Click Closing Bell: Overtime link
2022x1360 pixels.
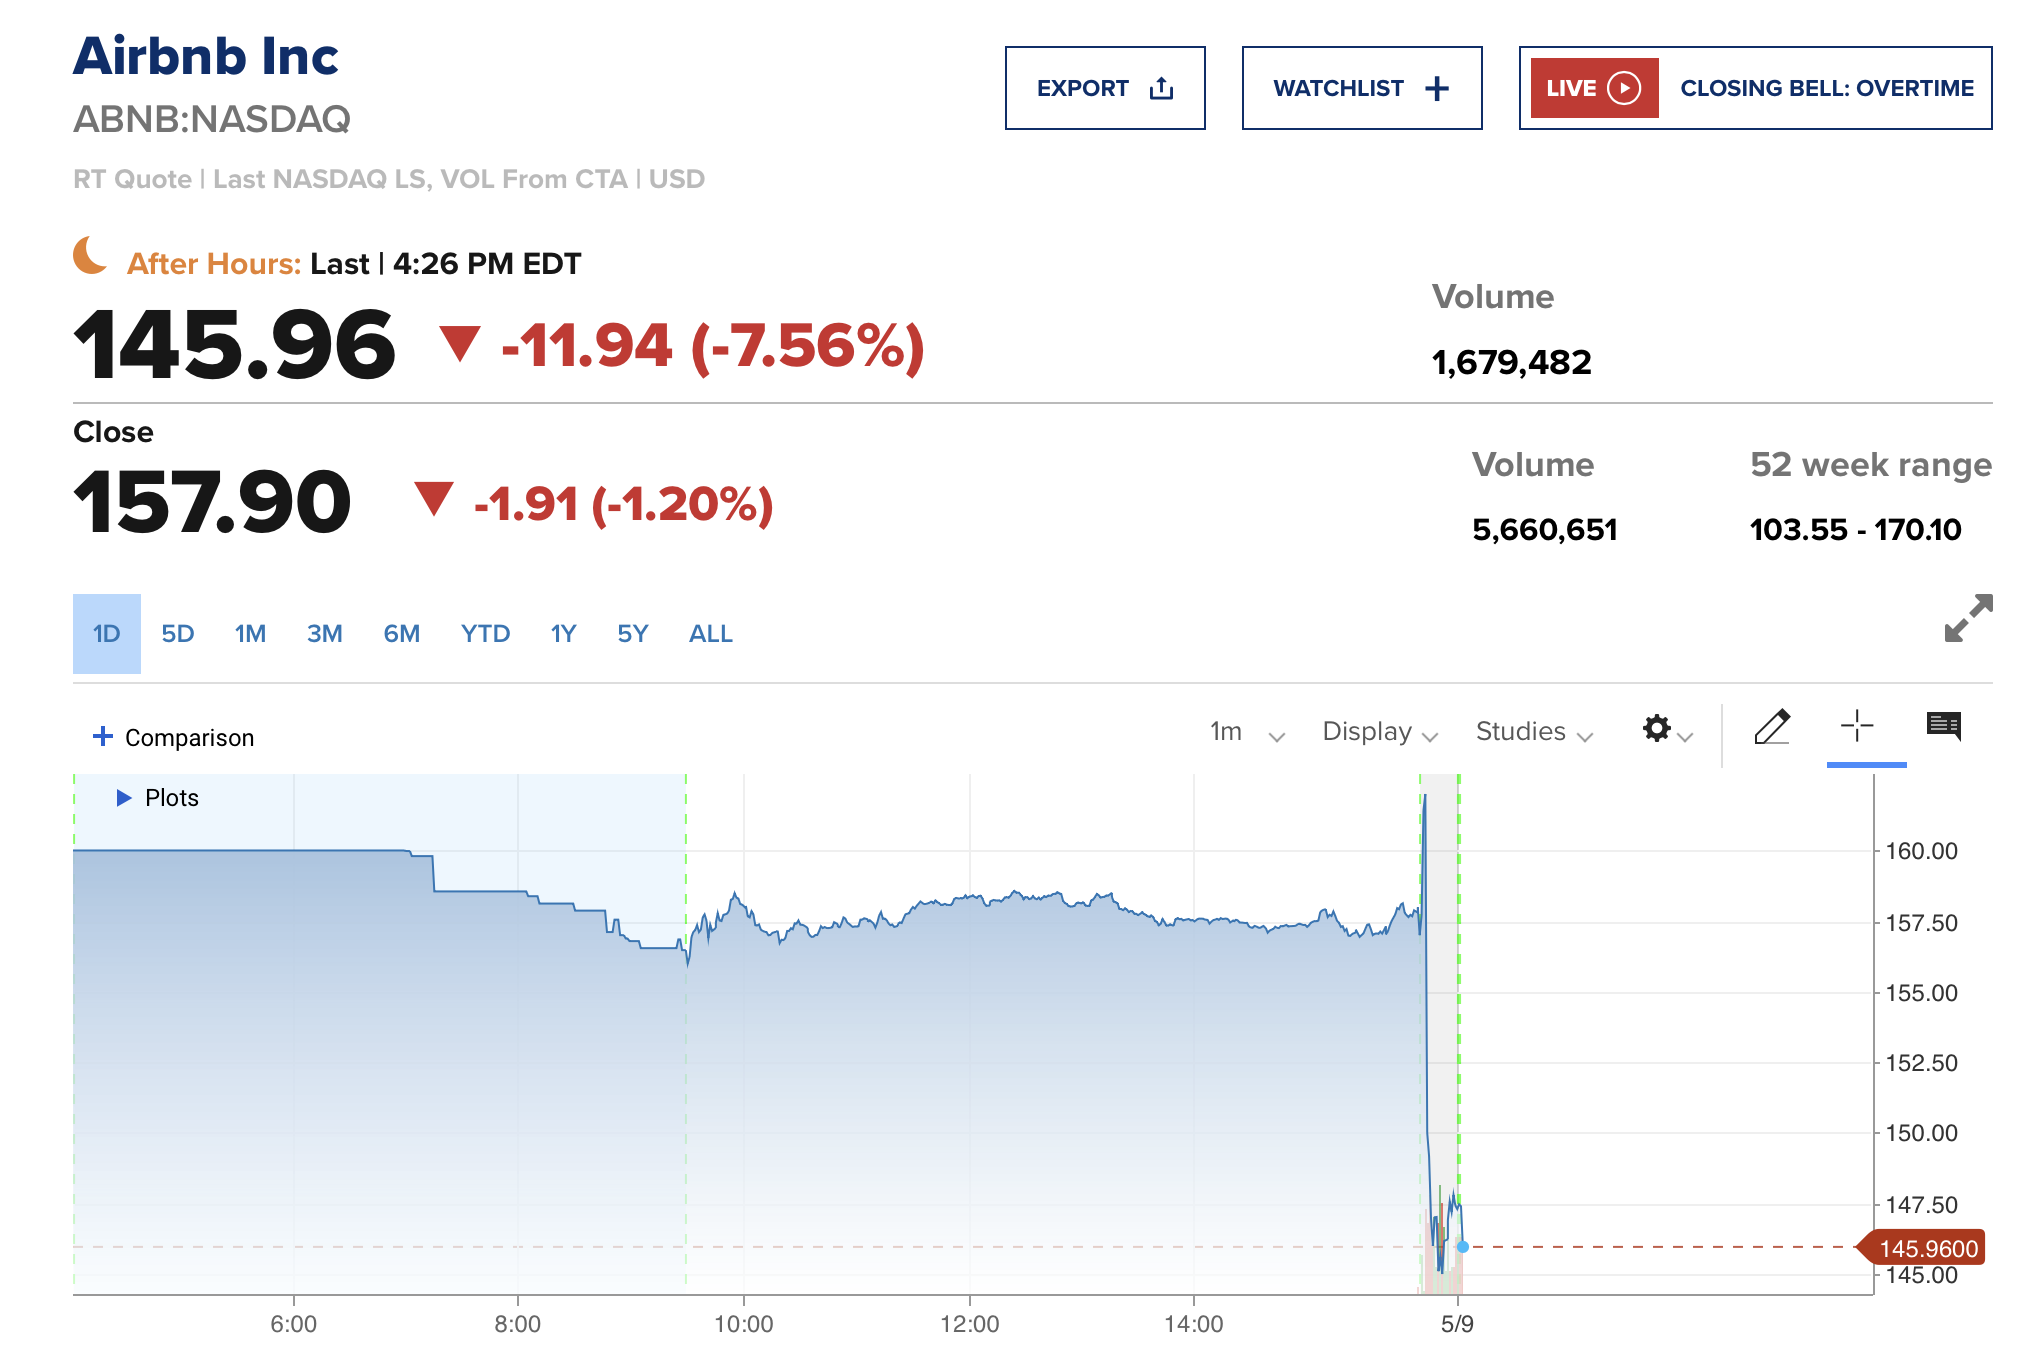1826,88
